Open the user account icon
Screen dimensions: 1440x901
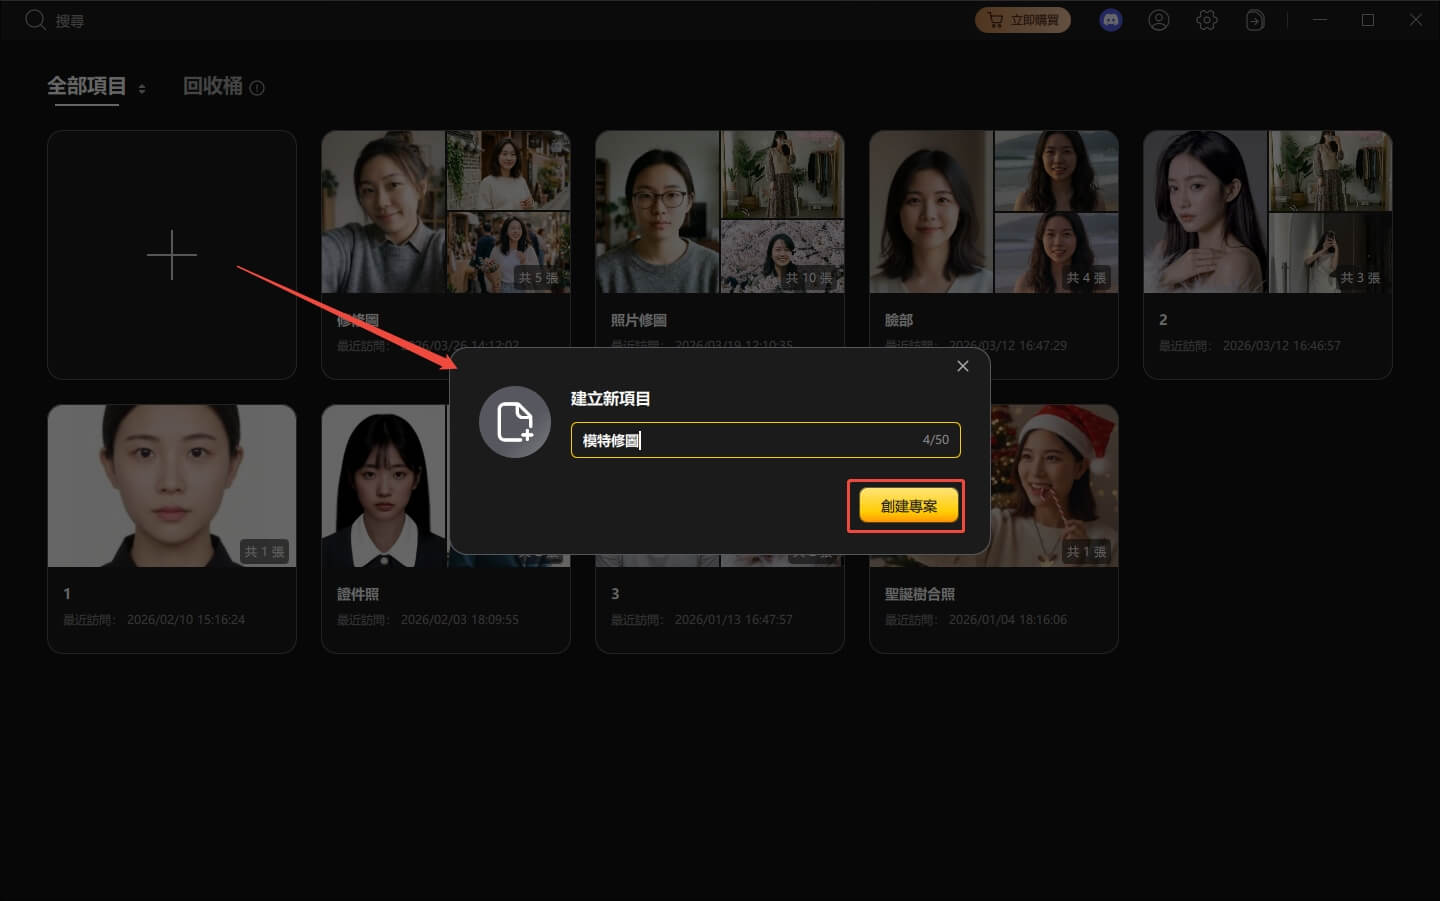[x=1158, y=20]
